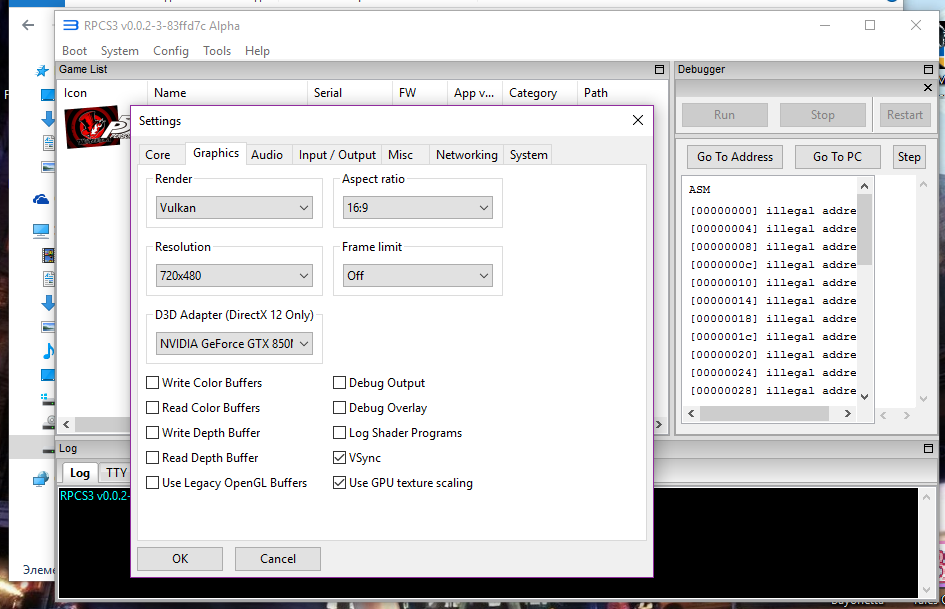
Task: Disable the VSync checkbox
Action: click(340, 458)
